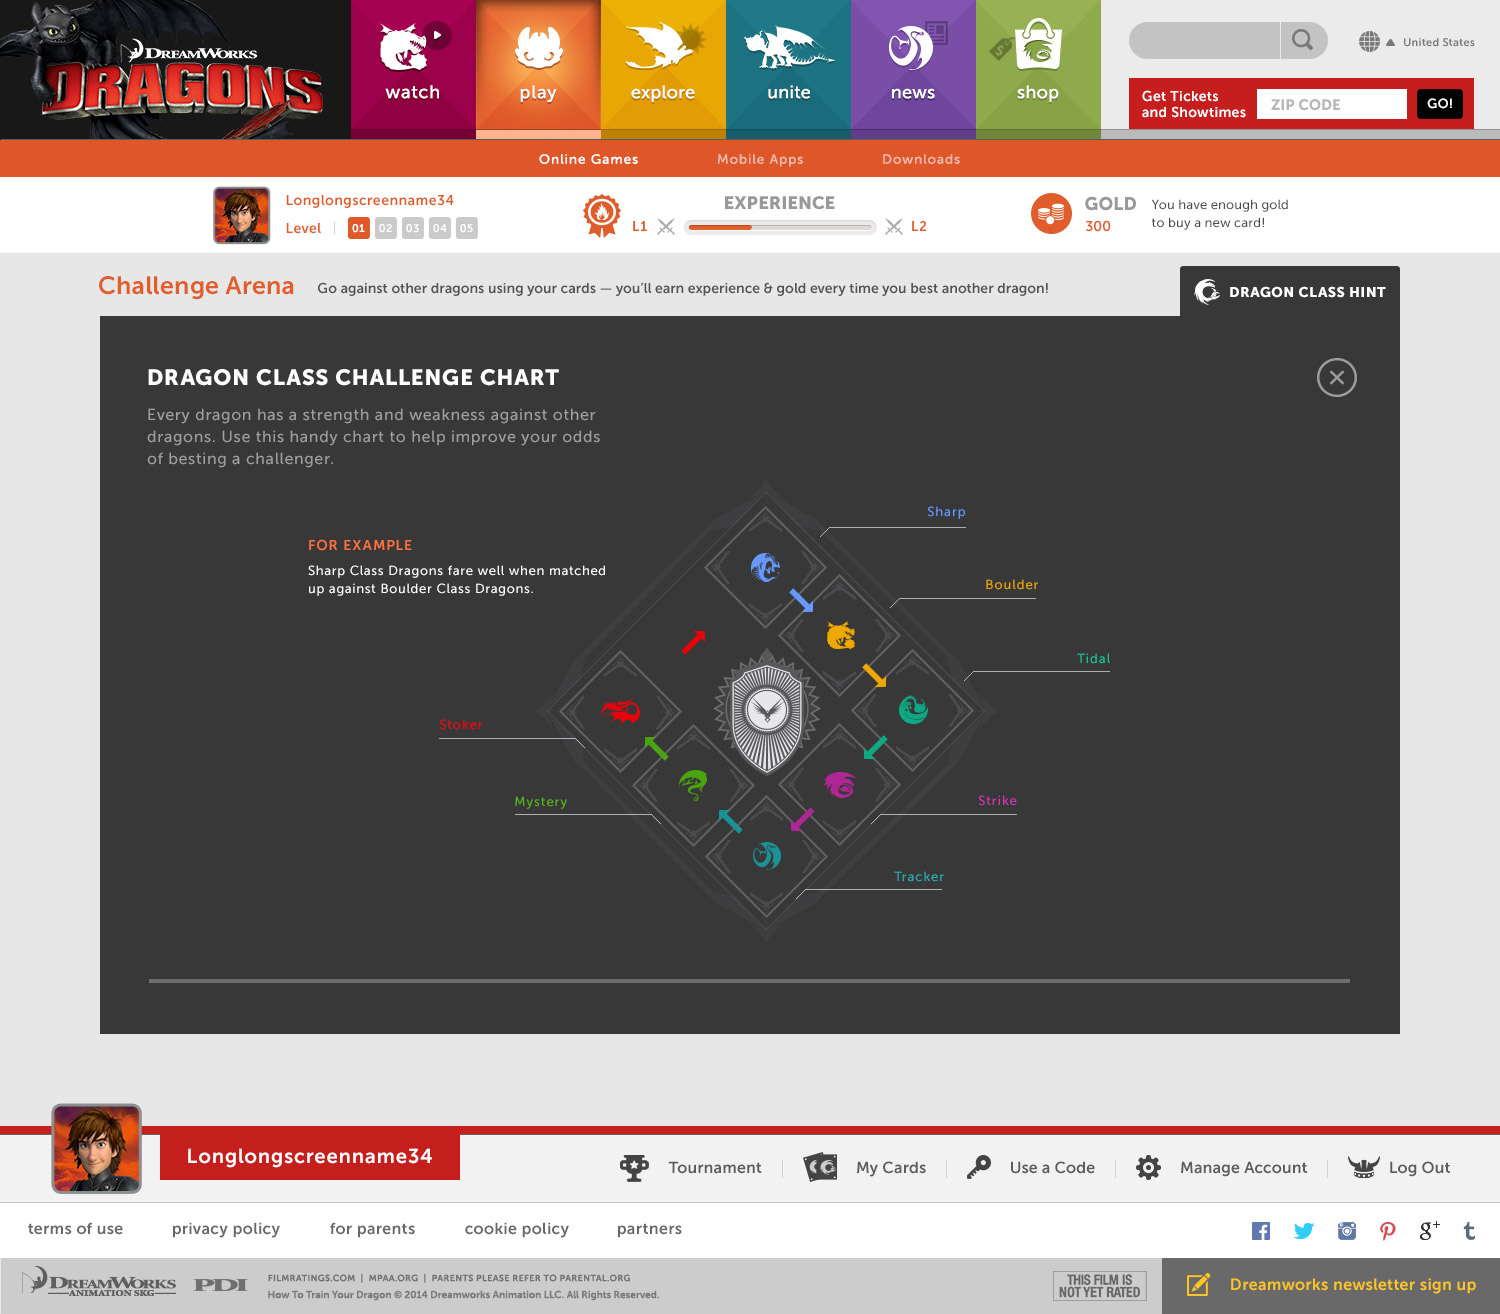1500x1314 pixels.
Task: Close the Dragon Class Challenge Chart
Action: (1337, 377)
